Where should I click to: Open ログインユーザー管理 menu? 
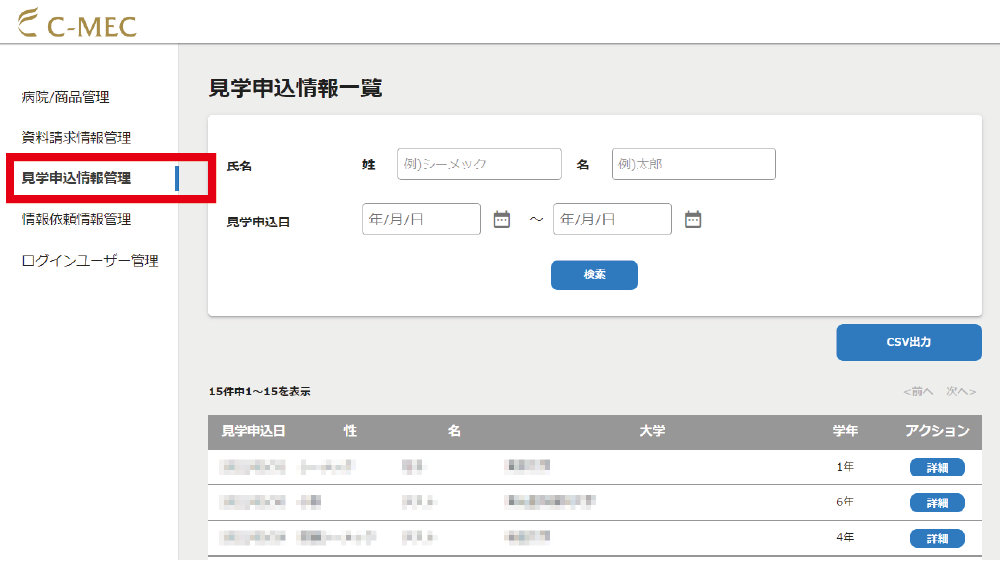coord(90,261)
